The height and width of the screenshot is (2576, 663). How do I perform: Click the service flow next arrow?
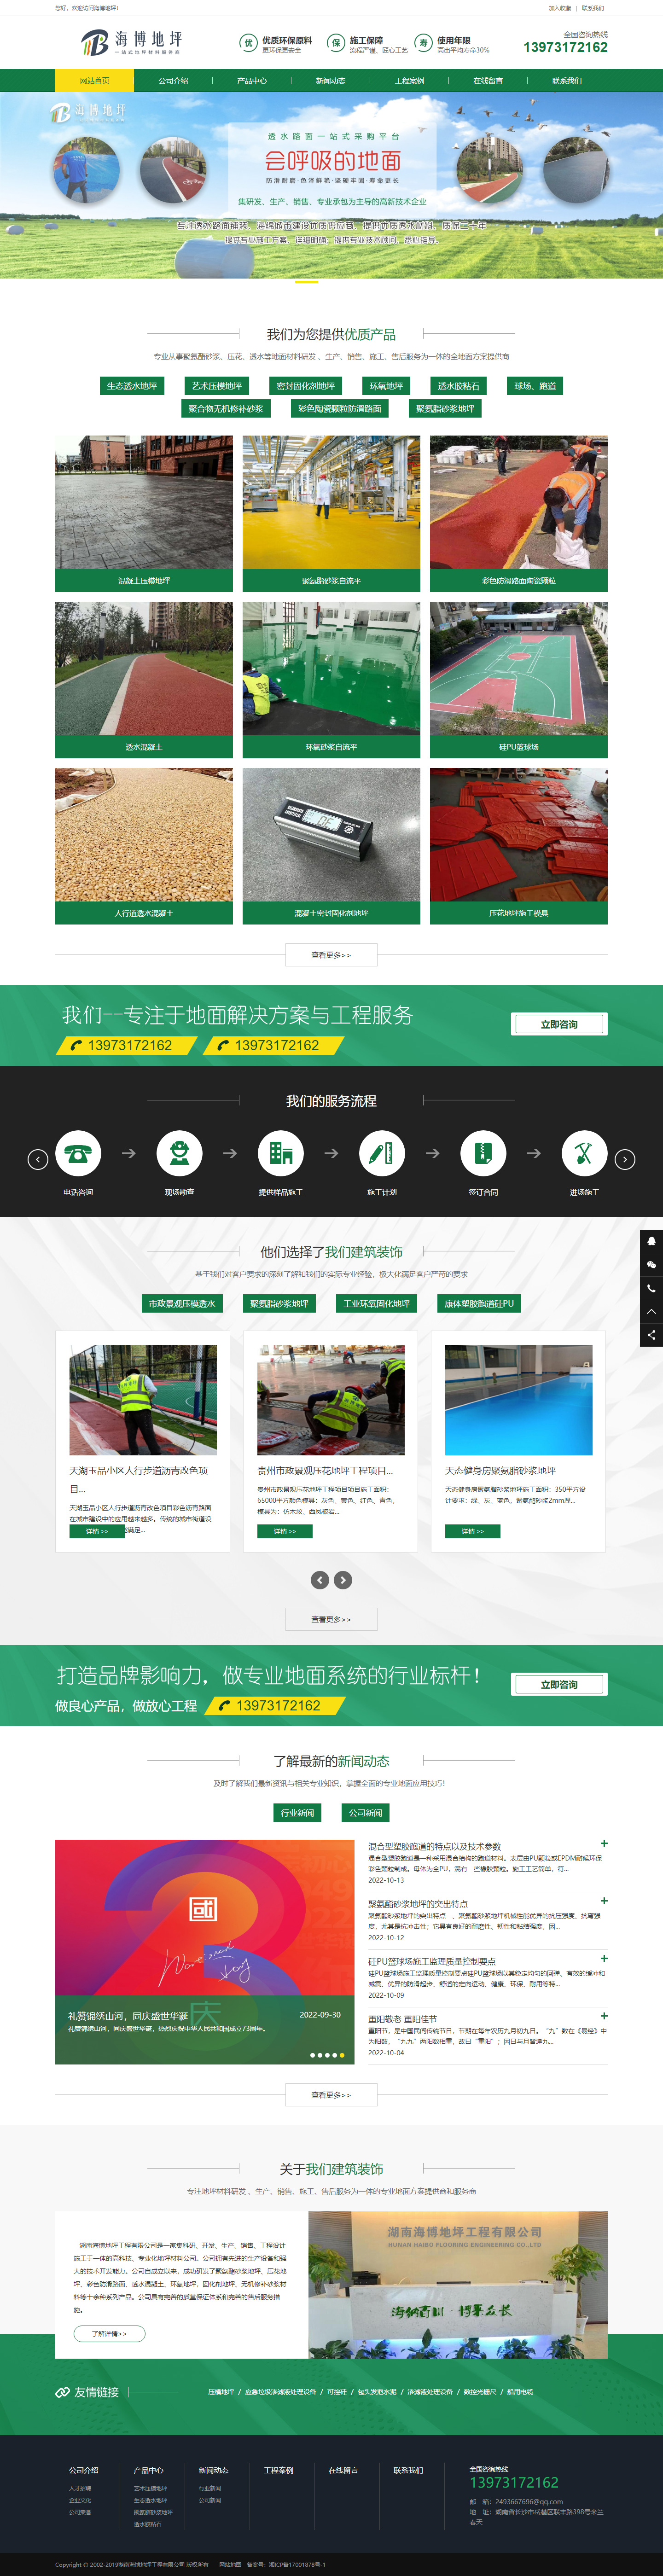click(625, 1159)
